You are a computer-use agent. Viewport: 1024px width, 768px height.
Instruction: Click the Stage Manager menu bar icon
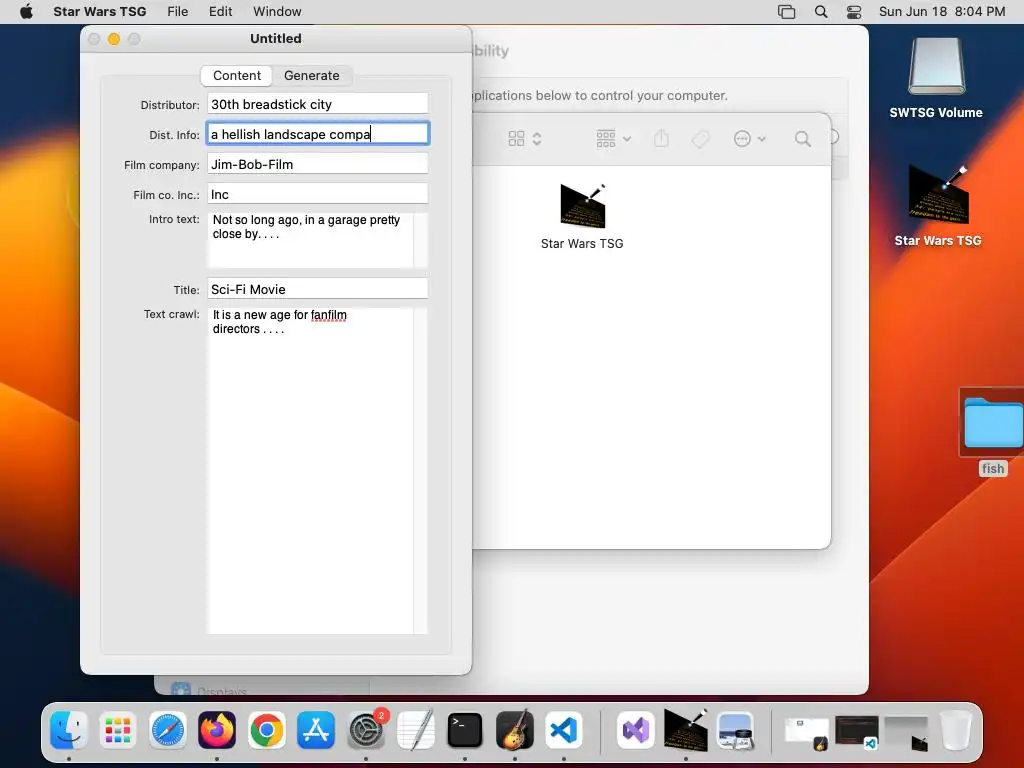[x=786, y=11]
